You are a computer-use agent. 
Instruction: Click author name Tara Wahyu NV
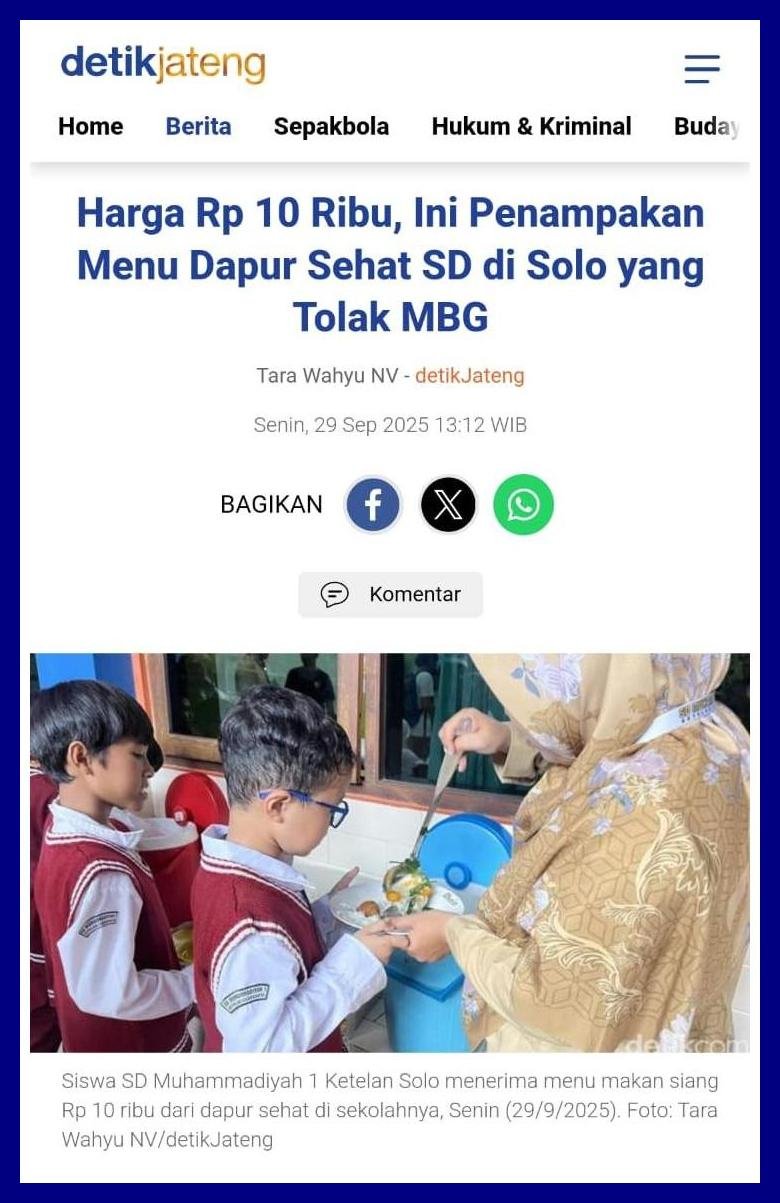(x=326, y=376)
